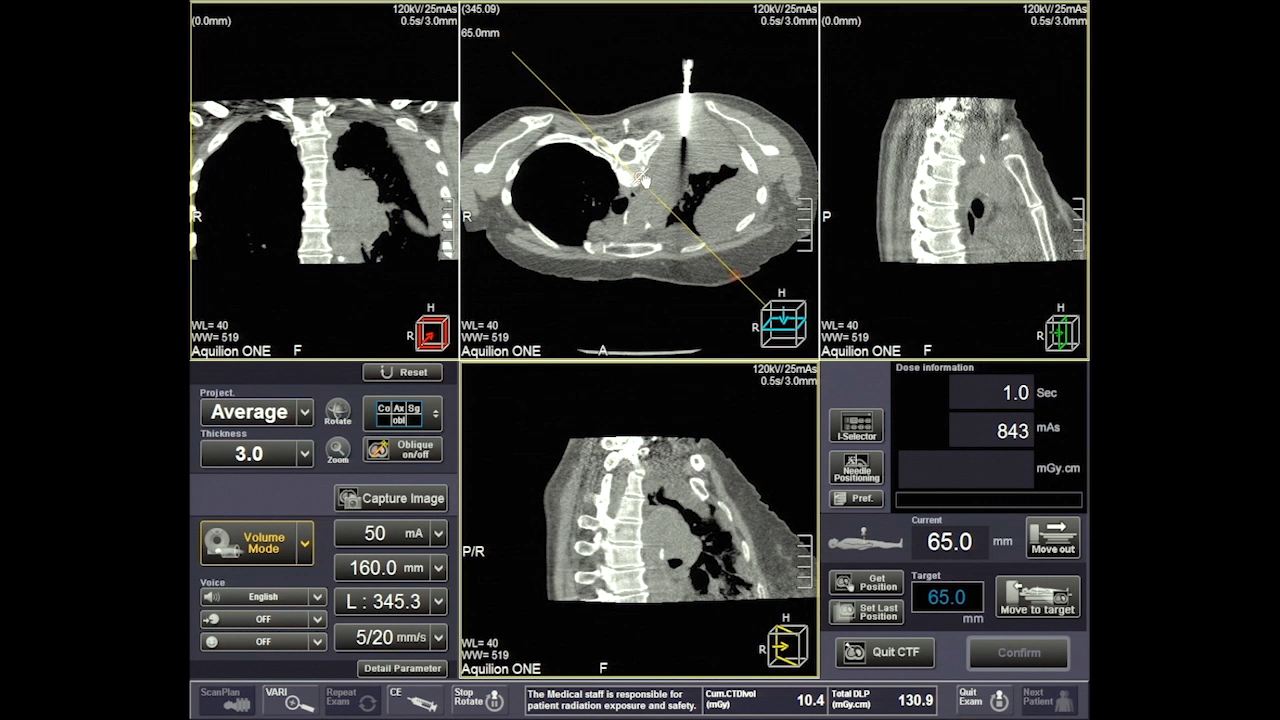Click the ruler scale in sagittal view
The height and width of the screenshot is (720, 1280).
(x=1077, y=226)
